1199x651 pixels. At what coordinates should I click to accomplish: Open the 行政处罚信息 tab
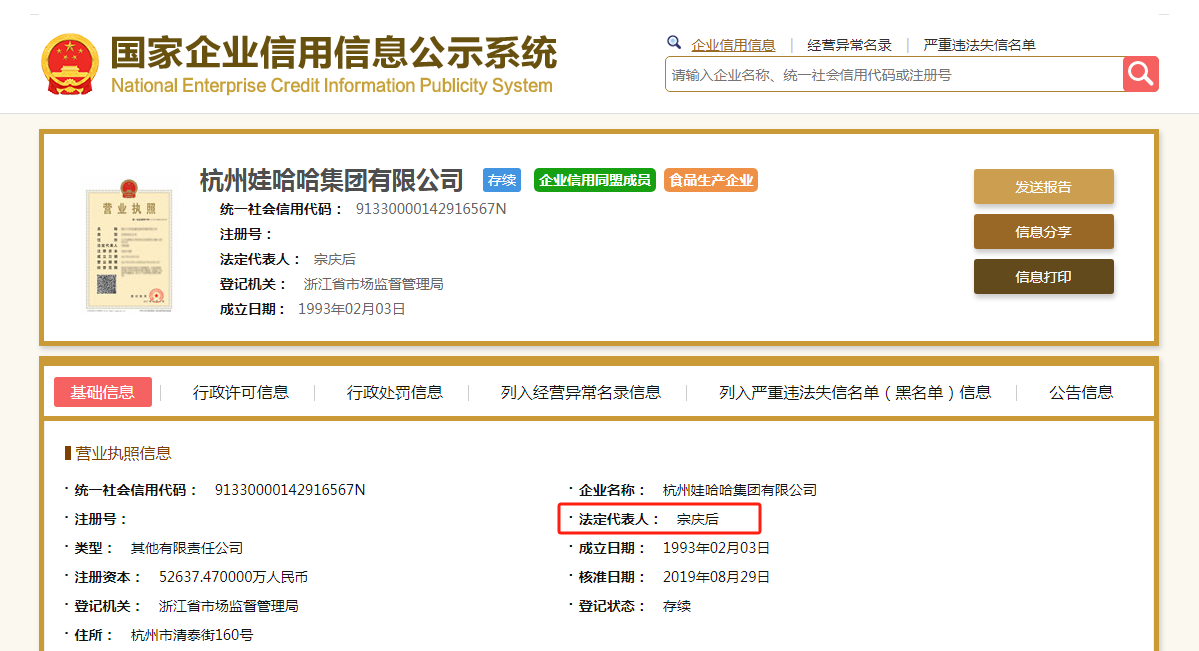(x=395, y=392)
